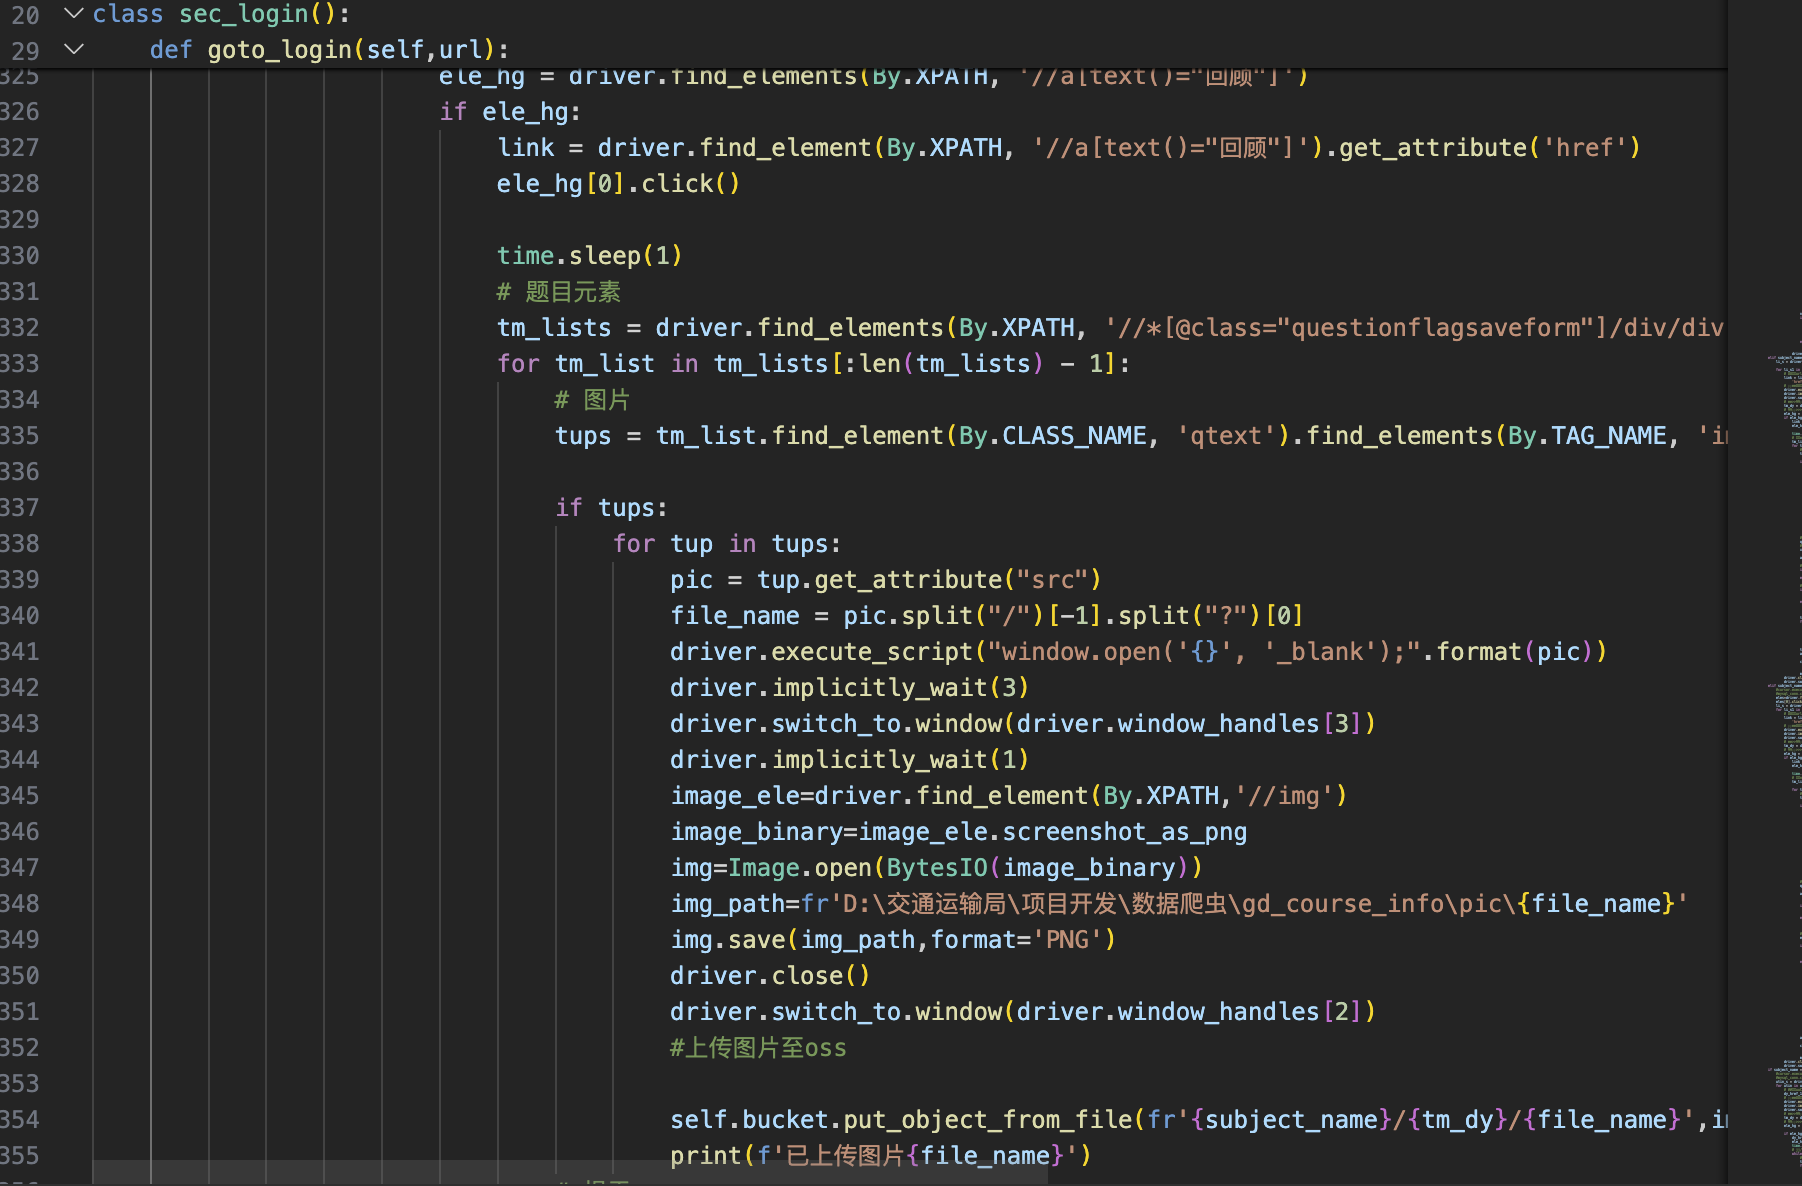Click 'file_name = pic.split' line
The height and width of the screenshot is (1186, 1802).
(x=986, y=616)
